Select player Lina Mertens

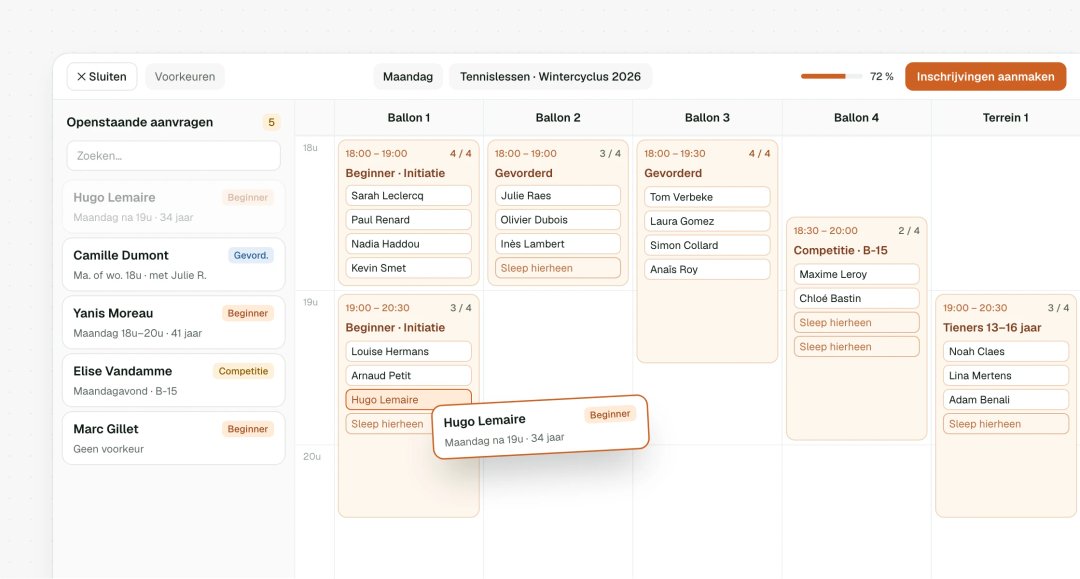(x=1006, y=375)
